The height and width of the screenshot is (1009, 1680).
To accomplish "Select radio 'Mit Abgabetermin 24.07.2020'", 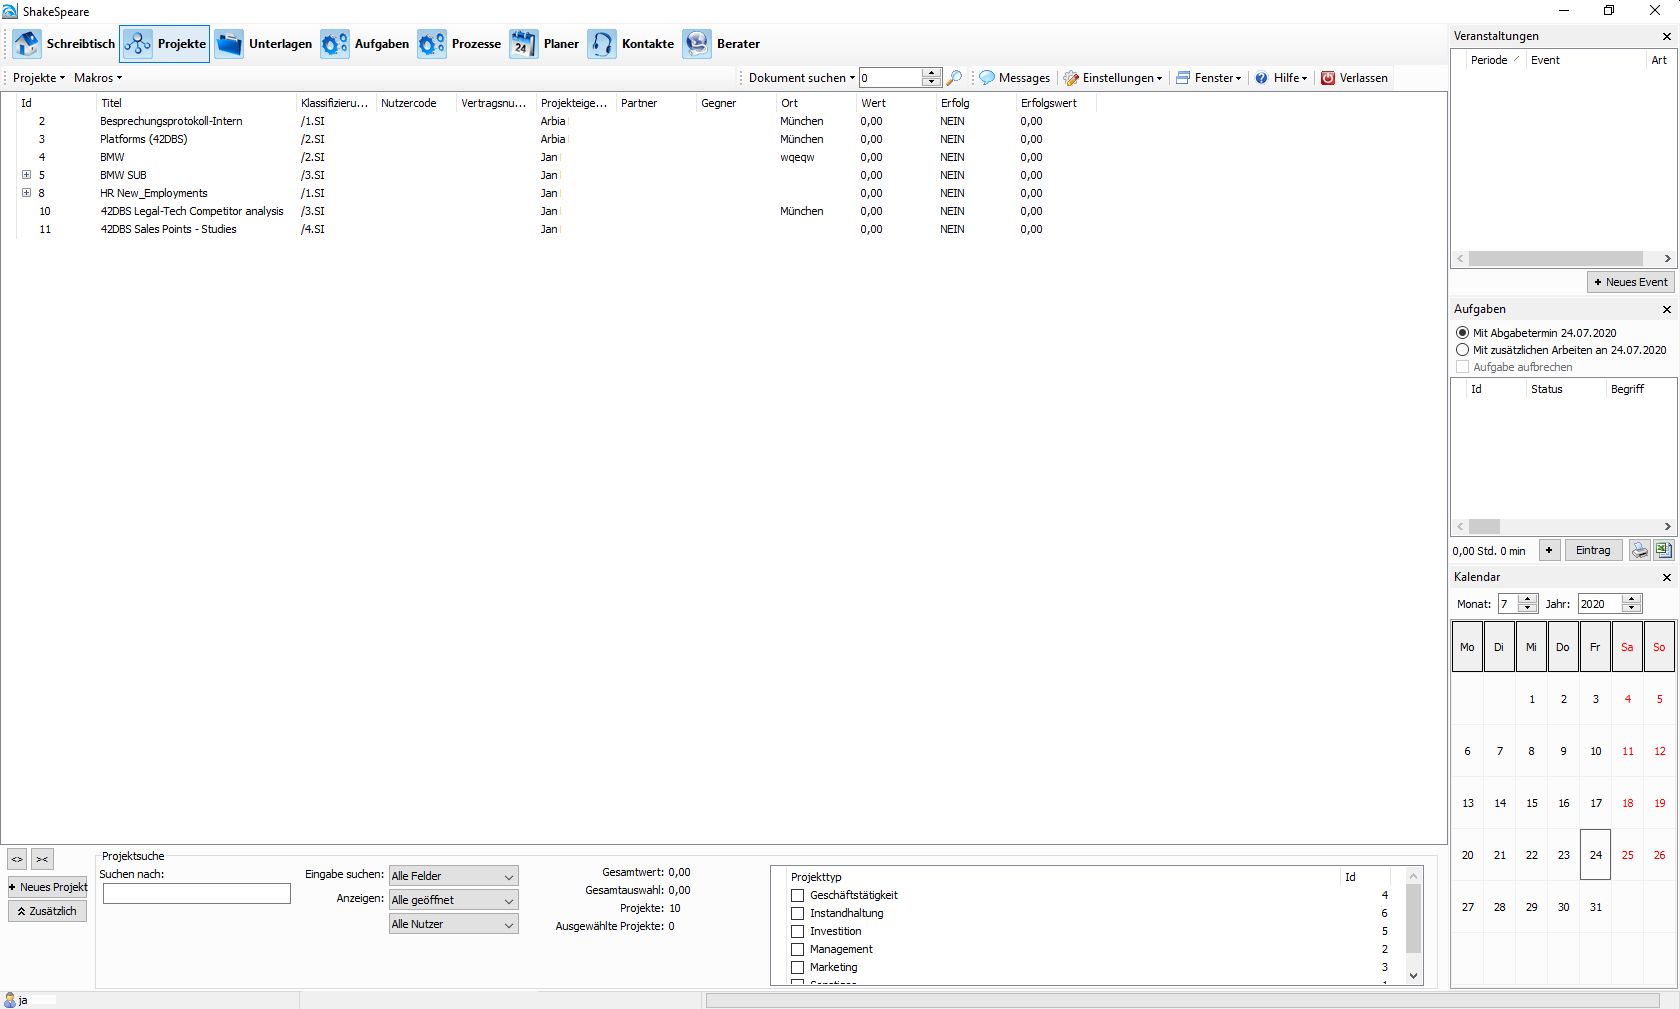I will [1462, 332].
